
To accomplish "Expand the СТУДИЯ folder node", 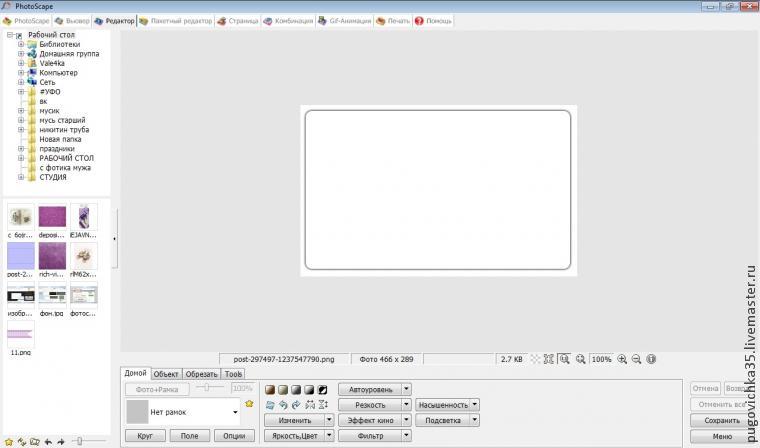I will click(x=21, y=177).
